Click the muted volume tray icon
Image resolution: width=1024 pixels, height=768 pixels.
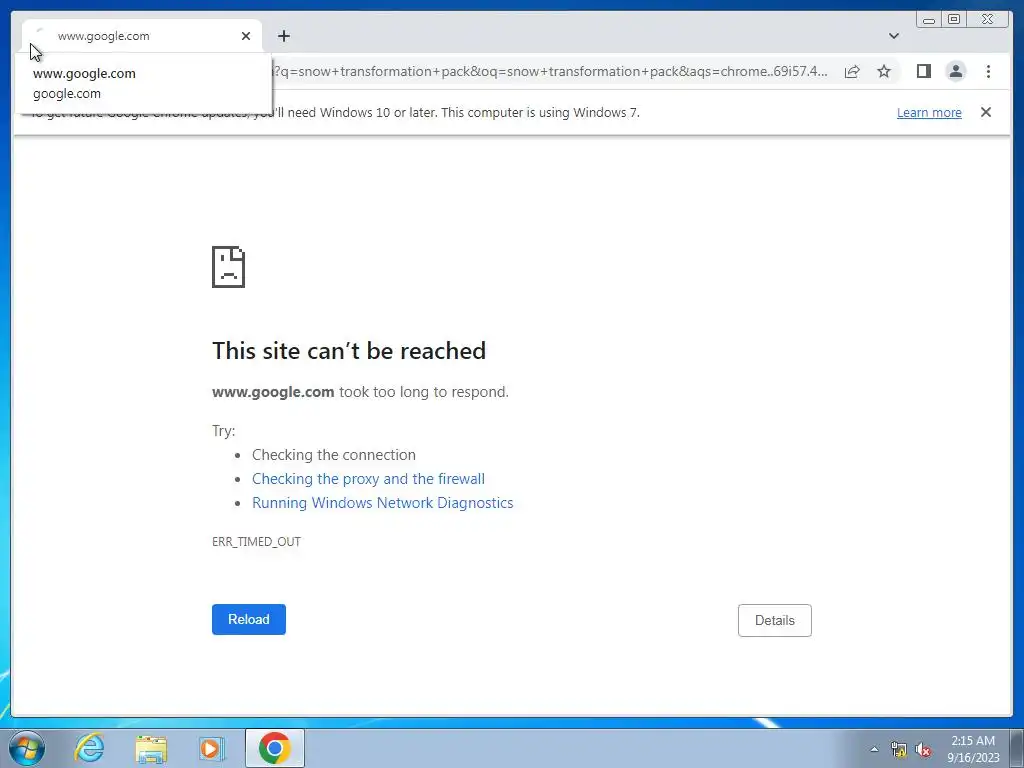(x=923, y=749)
